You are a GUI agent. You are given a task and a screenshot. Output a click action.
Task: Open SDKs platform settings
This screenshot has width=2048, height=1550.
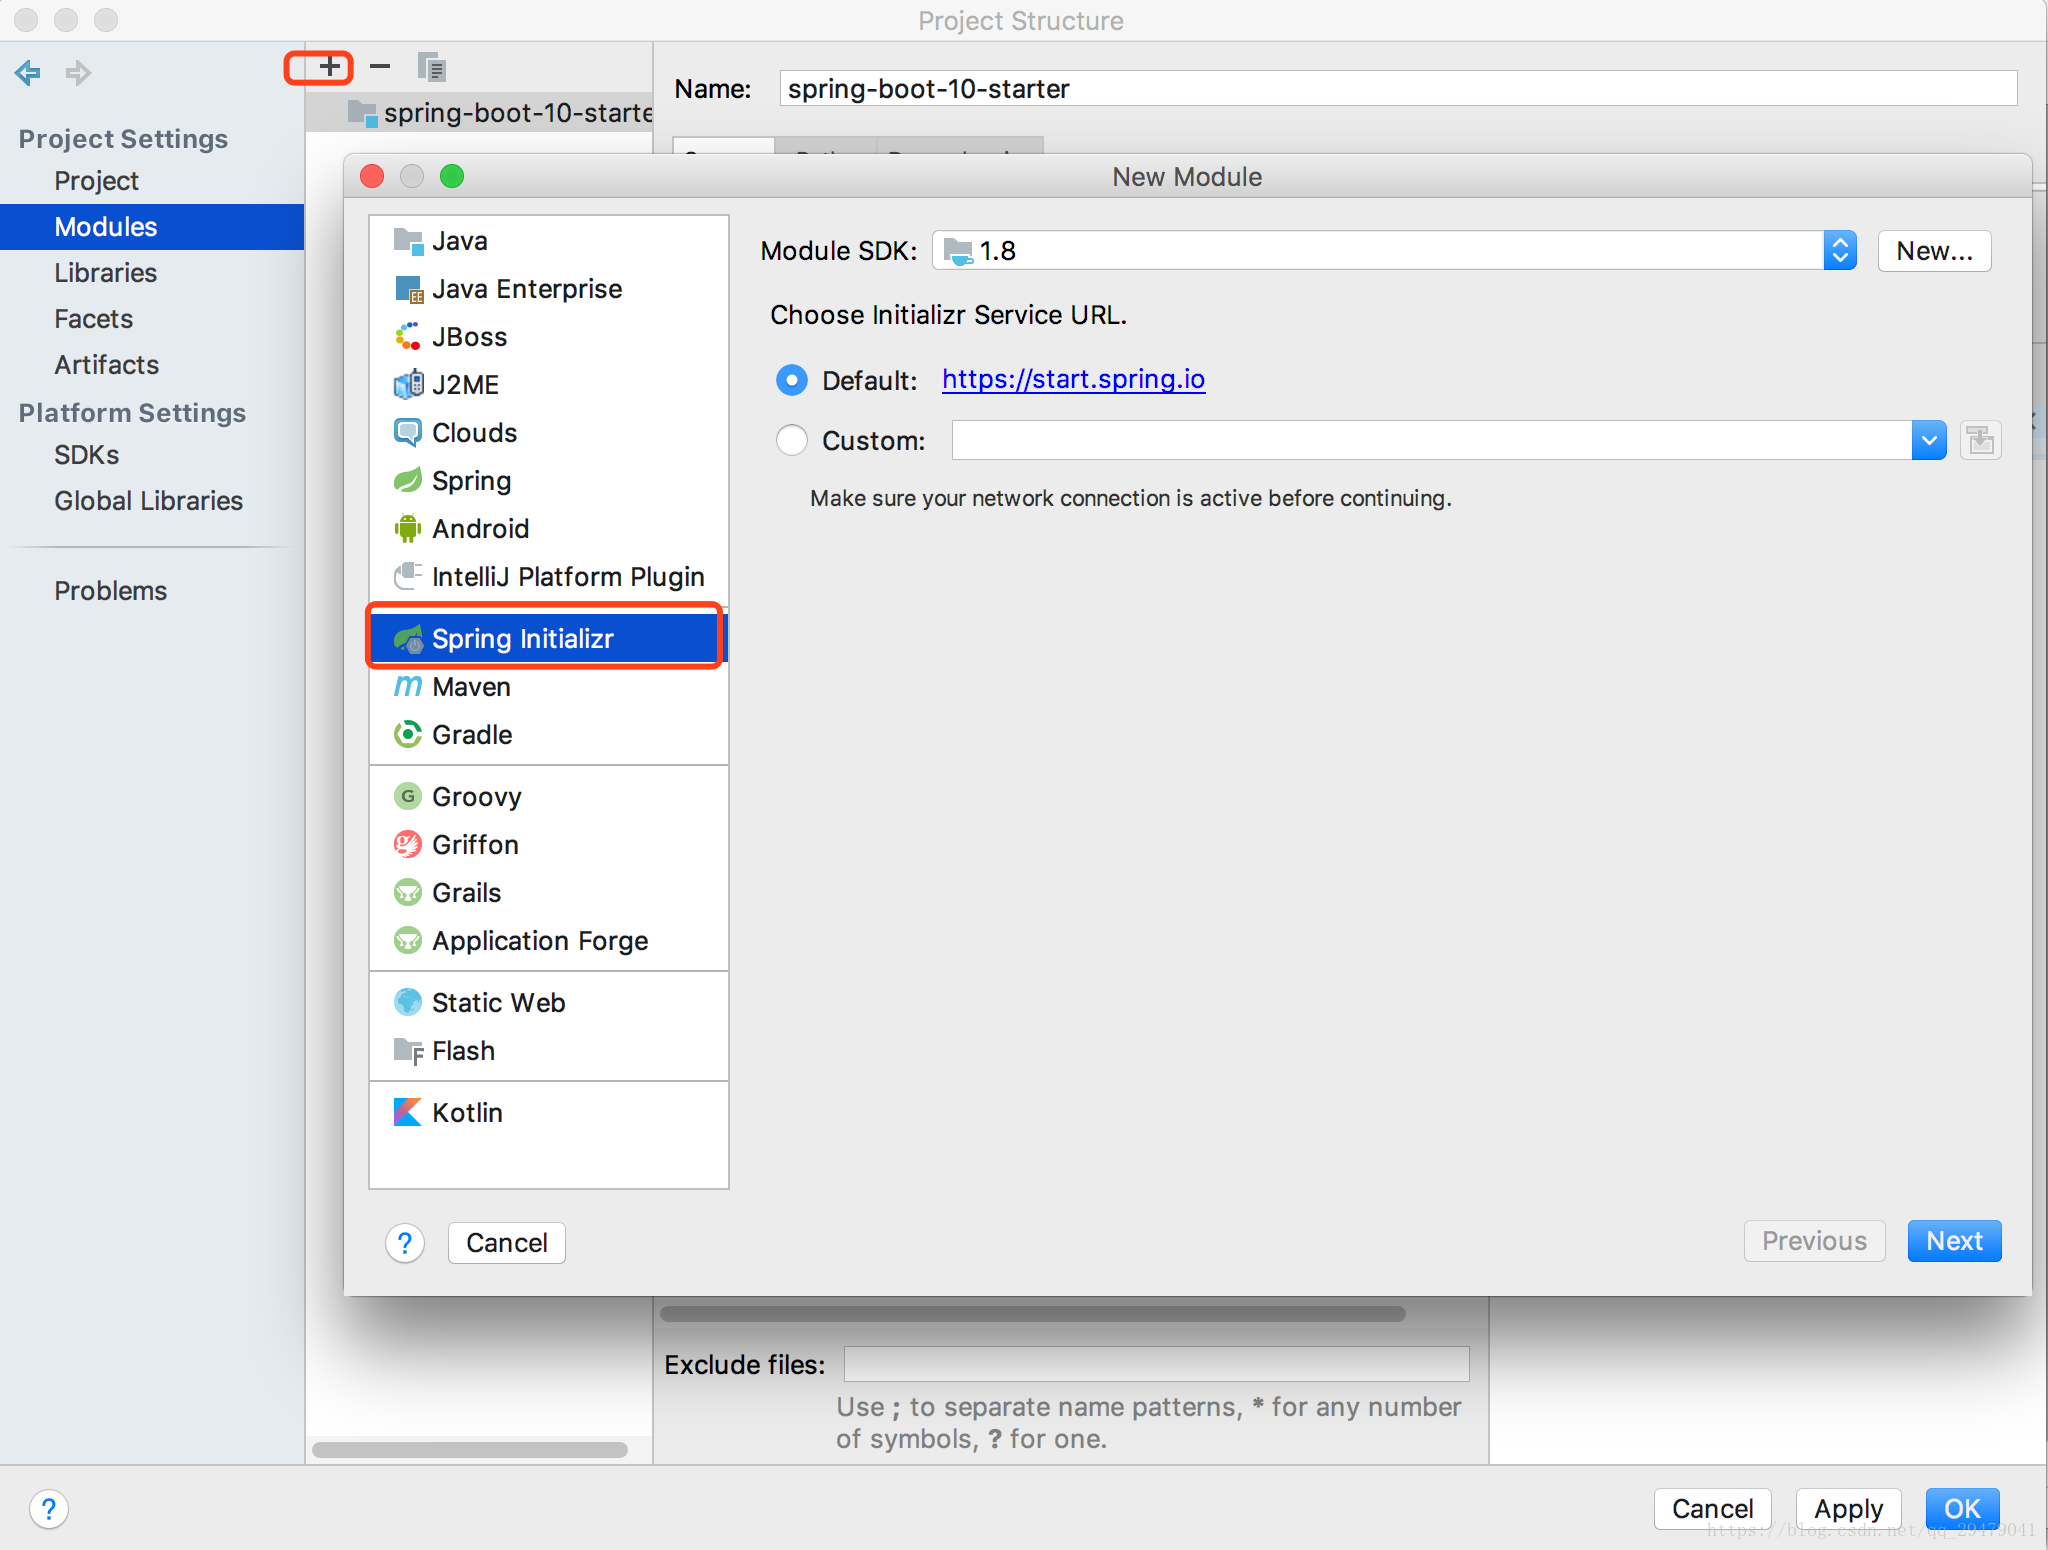pyautogui.click(x=152, y=455)
